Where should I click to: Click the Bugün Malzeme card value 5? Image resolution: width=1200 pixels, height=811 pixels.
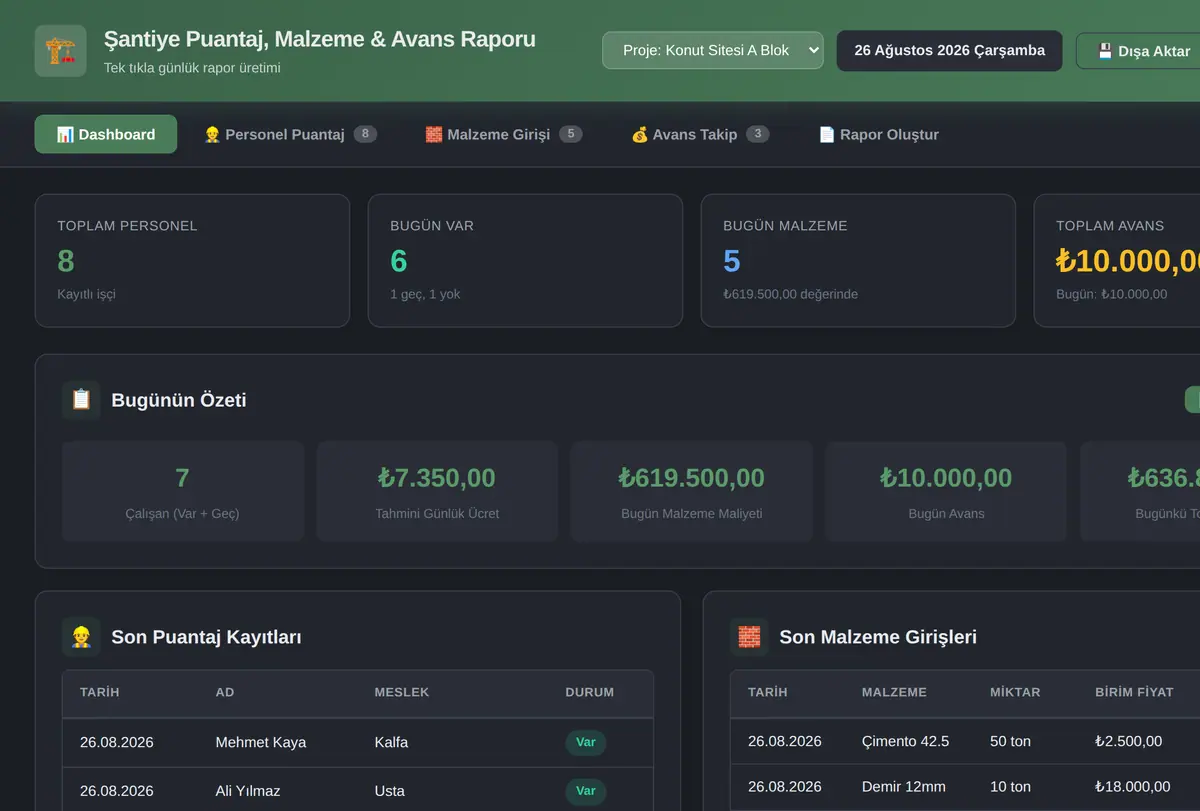[x=732, y=261]
